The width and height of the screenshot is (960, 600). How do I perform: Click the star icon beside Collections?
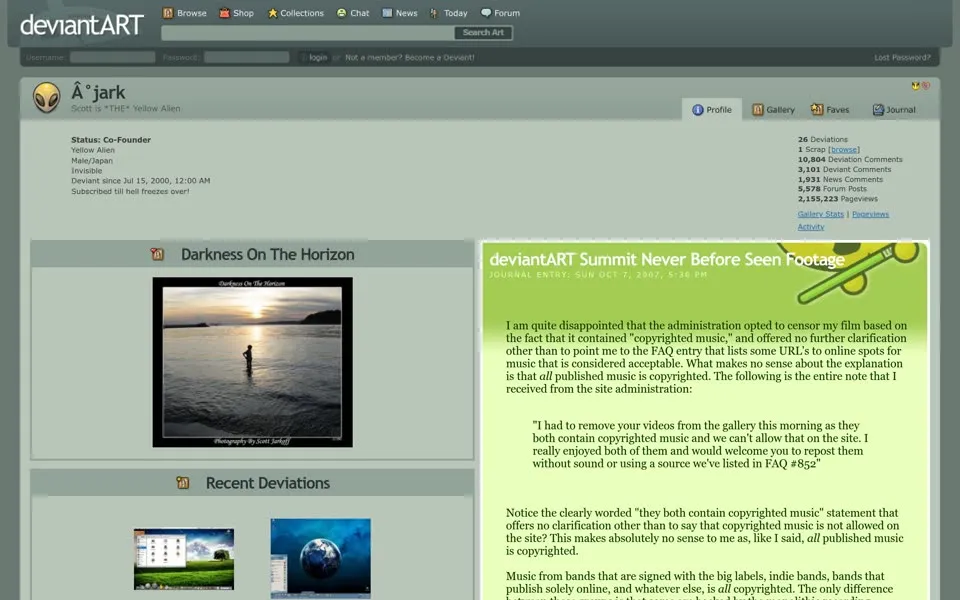pos(272,13)
